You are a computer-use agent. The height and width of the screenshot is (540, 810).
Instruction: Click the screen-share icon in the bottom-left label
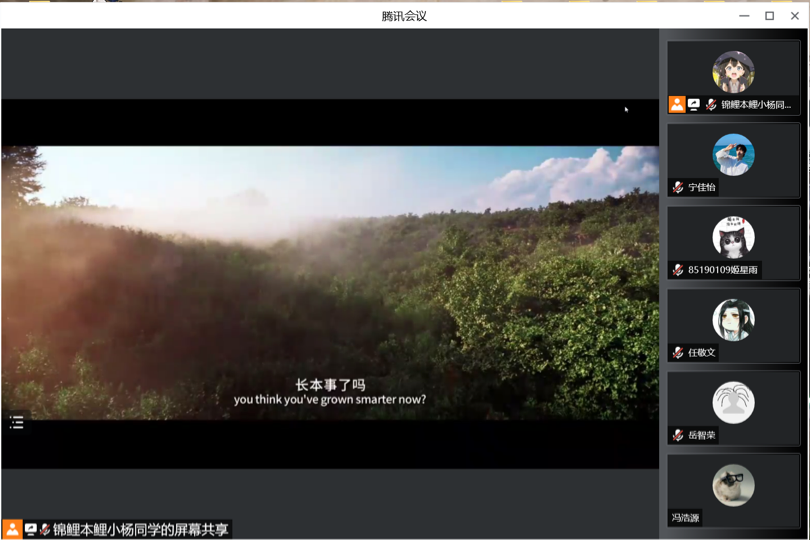coord(30,529)
